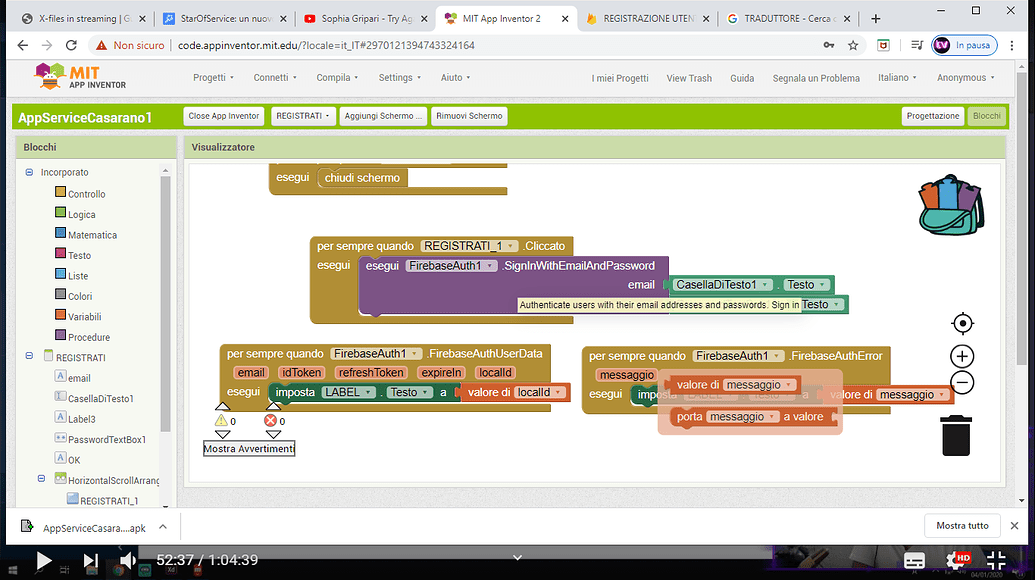Switch to Progettazione view
1035x580 pixels.
coord(933,116)
